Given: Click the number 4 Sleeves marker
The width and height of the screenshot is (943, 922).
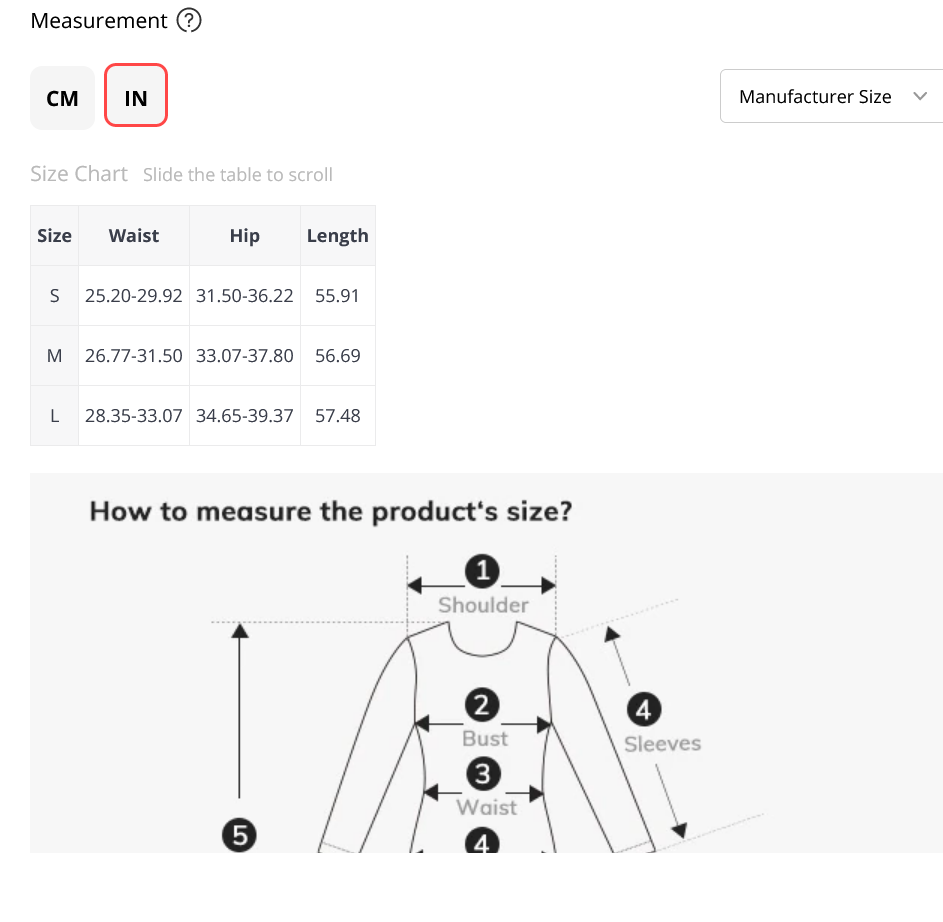Looking at the screenshot, I should point(644,710).
